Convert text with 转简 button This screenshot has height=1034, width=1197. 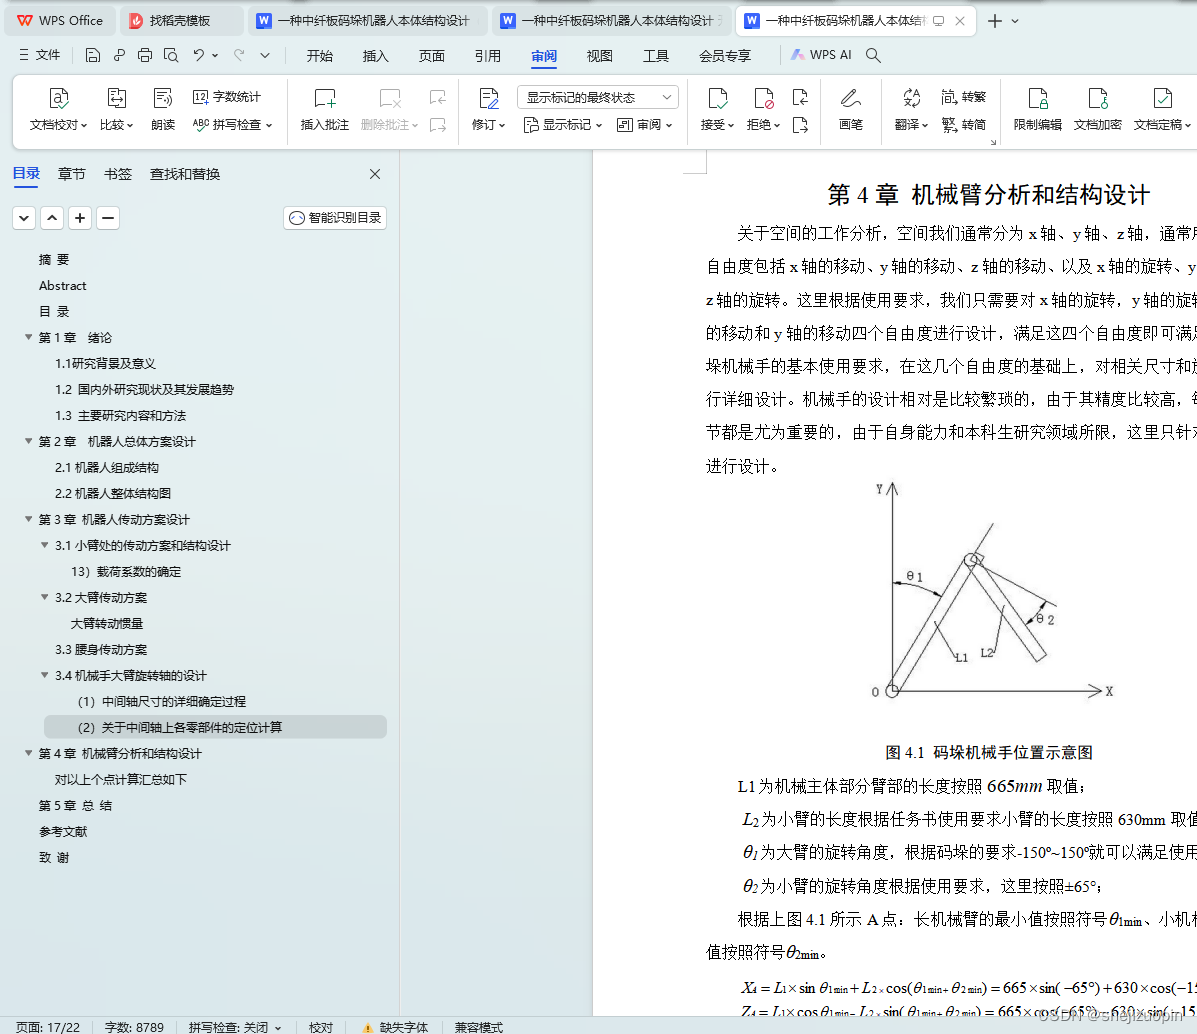(x=963, y=124)
